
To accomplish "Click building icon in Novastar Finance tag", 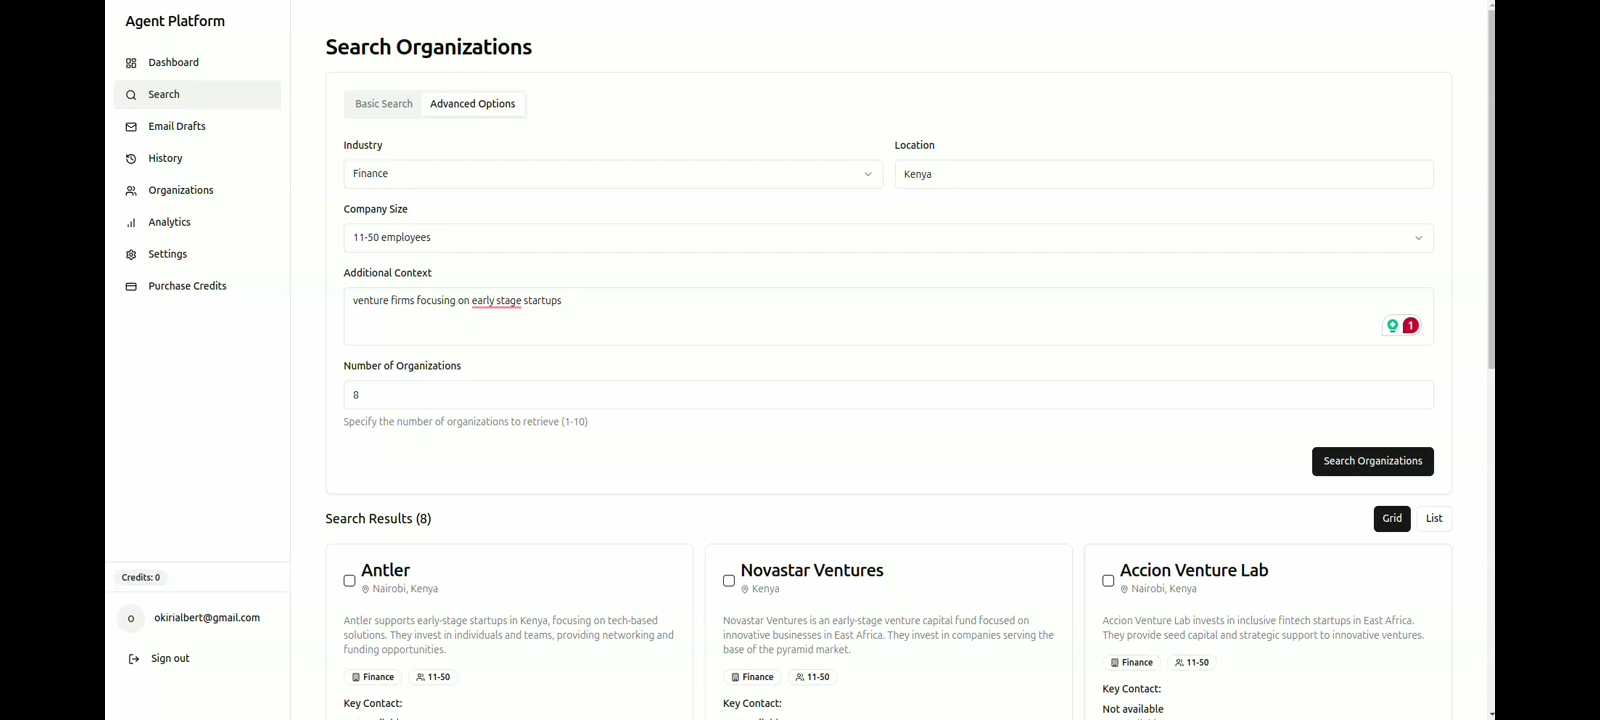I will click(x=735, y=677).
